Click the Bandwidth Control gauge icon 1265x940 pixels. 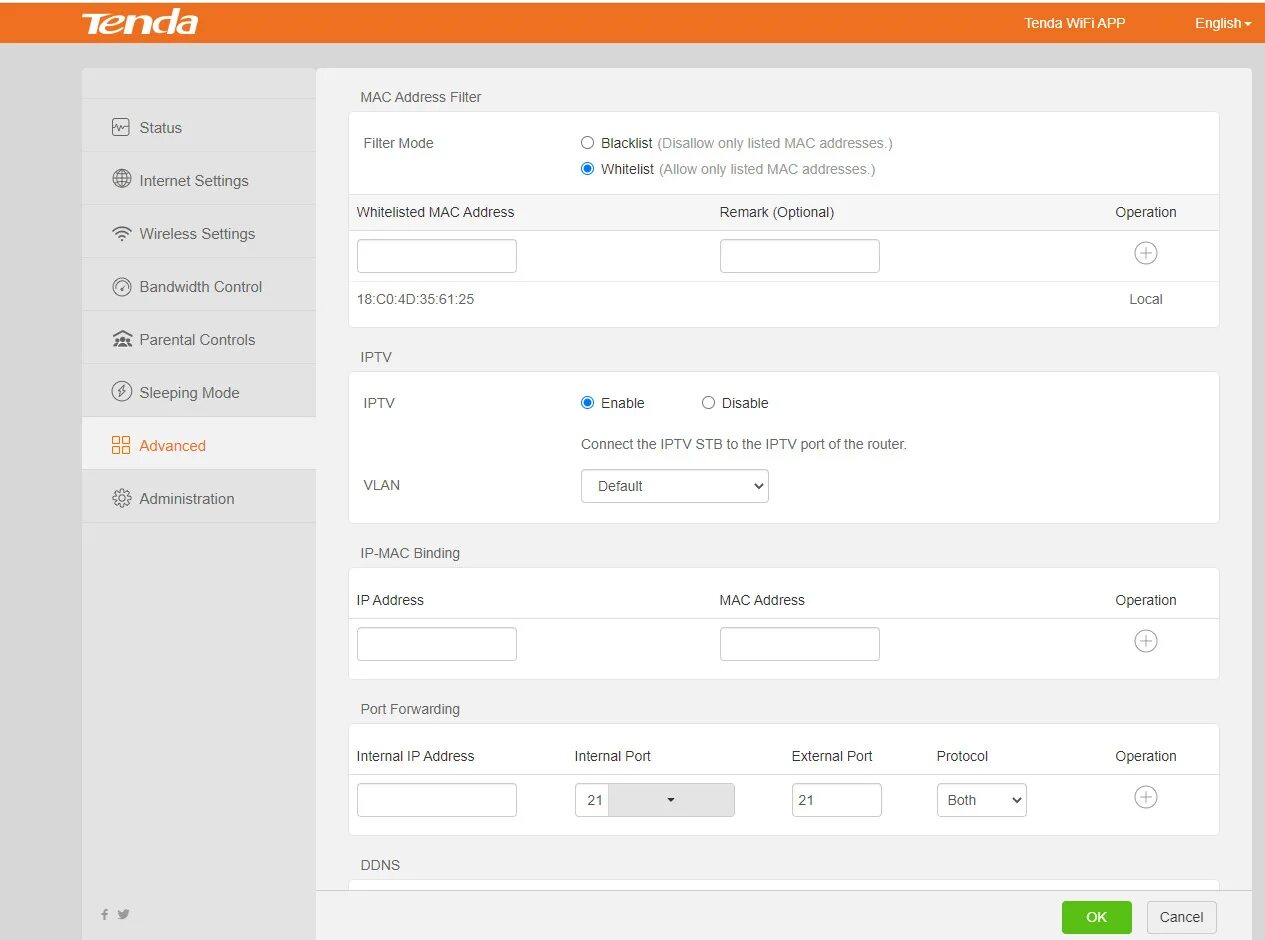click(x=122, y=286)
